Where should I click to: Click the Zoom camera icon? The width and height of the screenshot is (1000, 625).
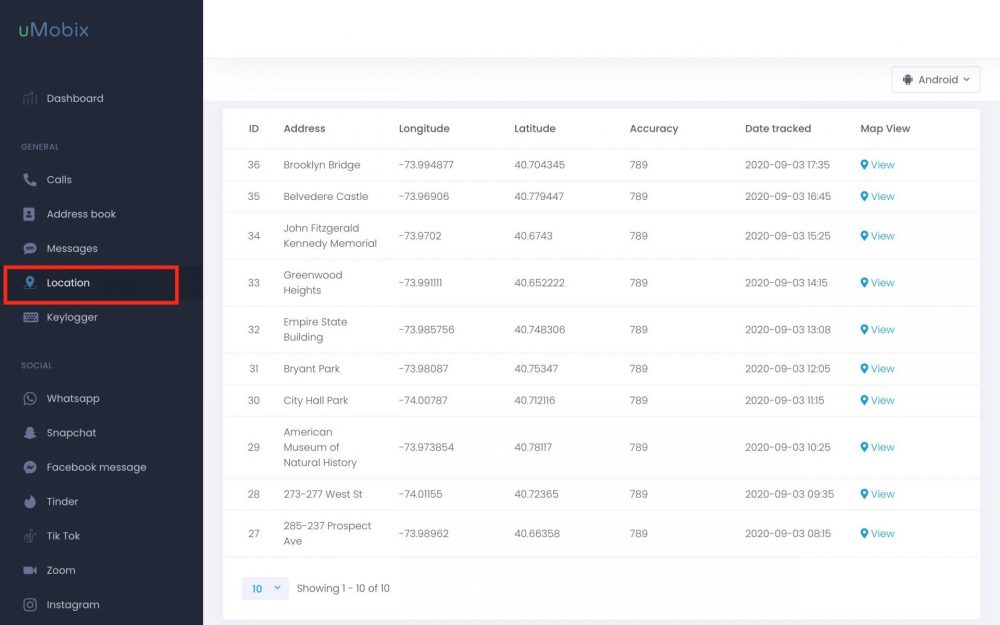pos(30,570)
